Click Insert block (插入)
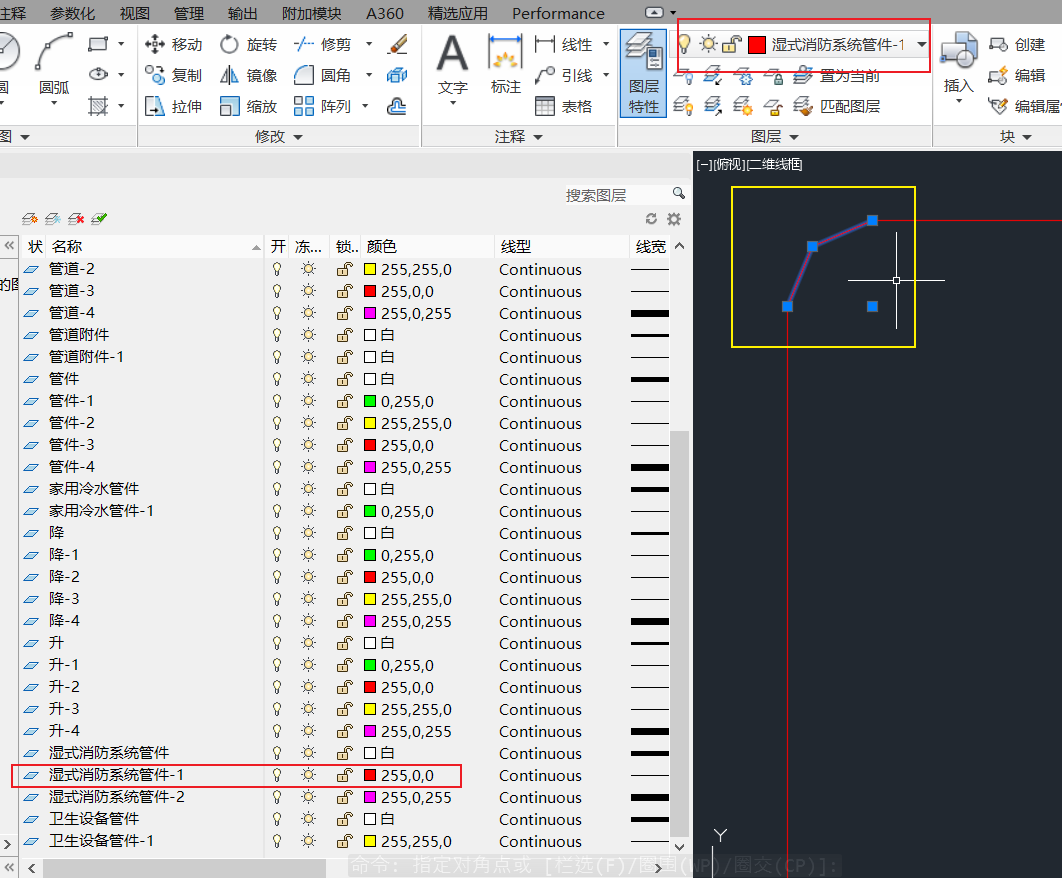This screenshot has height=878, width=1062. click(958, 65)
